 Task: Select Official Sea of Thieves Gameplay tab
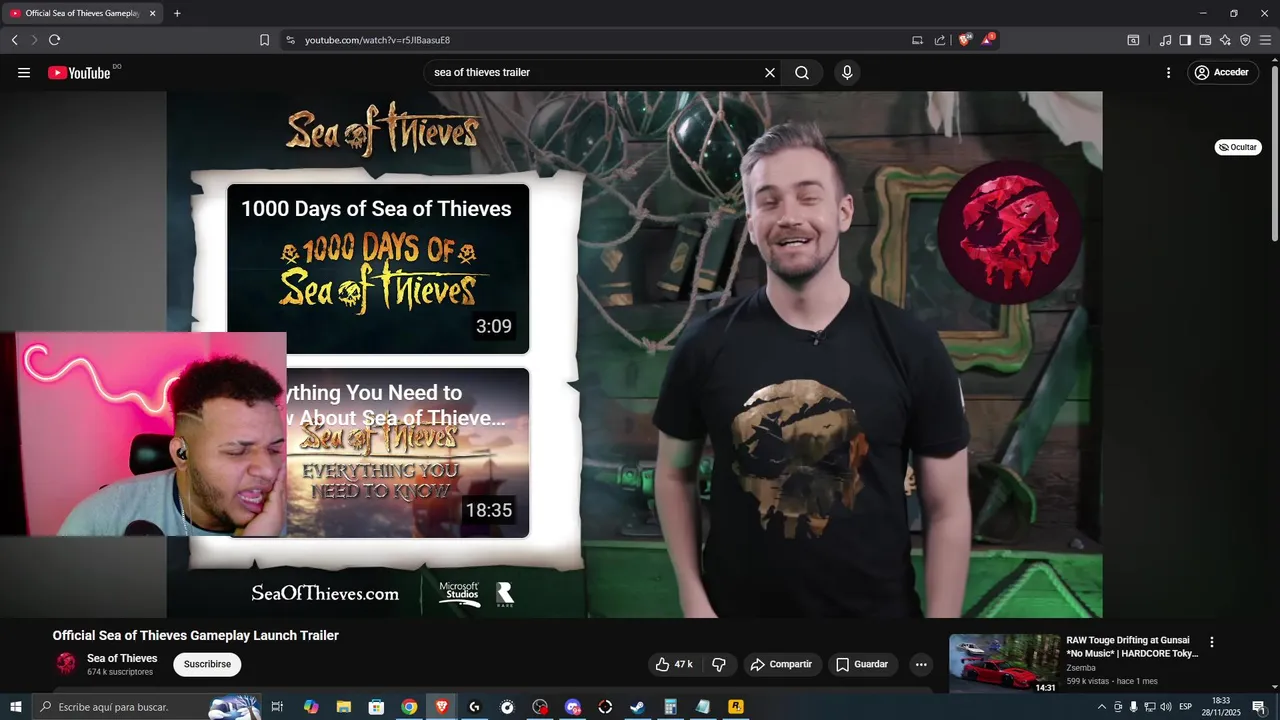[83, 13]
